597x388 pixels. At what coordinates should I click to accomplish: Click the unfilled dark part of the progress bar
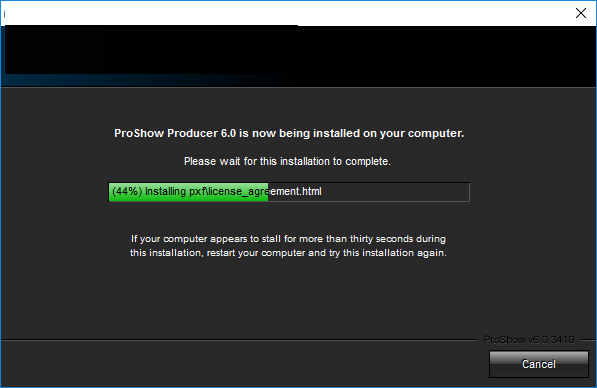(x=369, y=192)
